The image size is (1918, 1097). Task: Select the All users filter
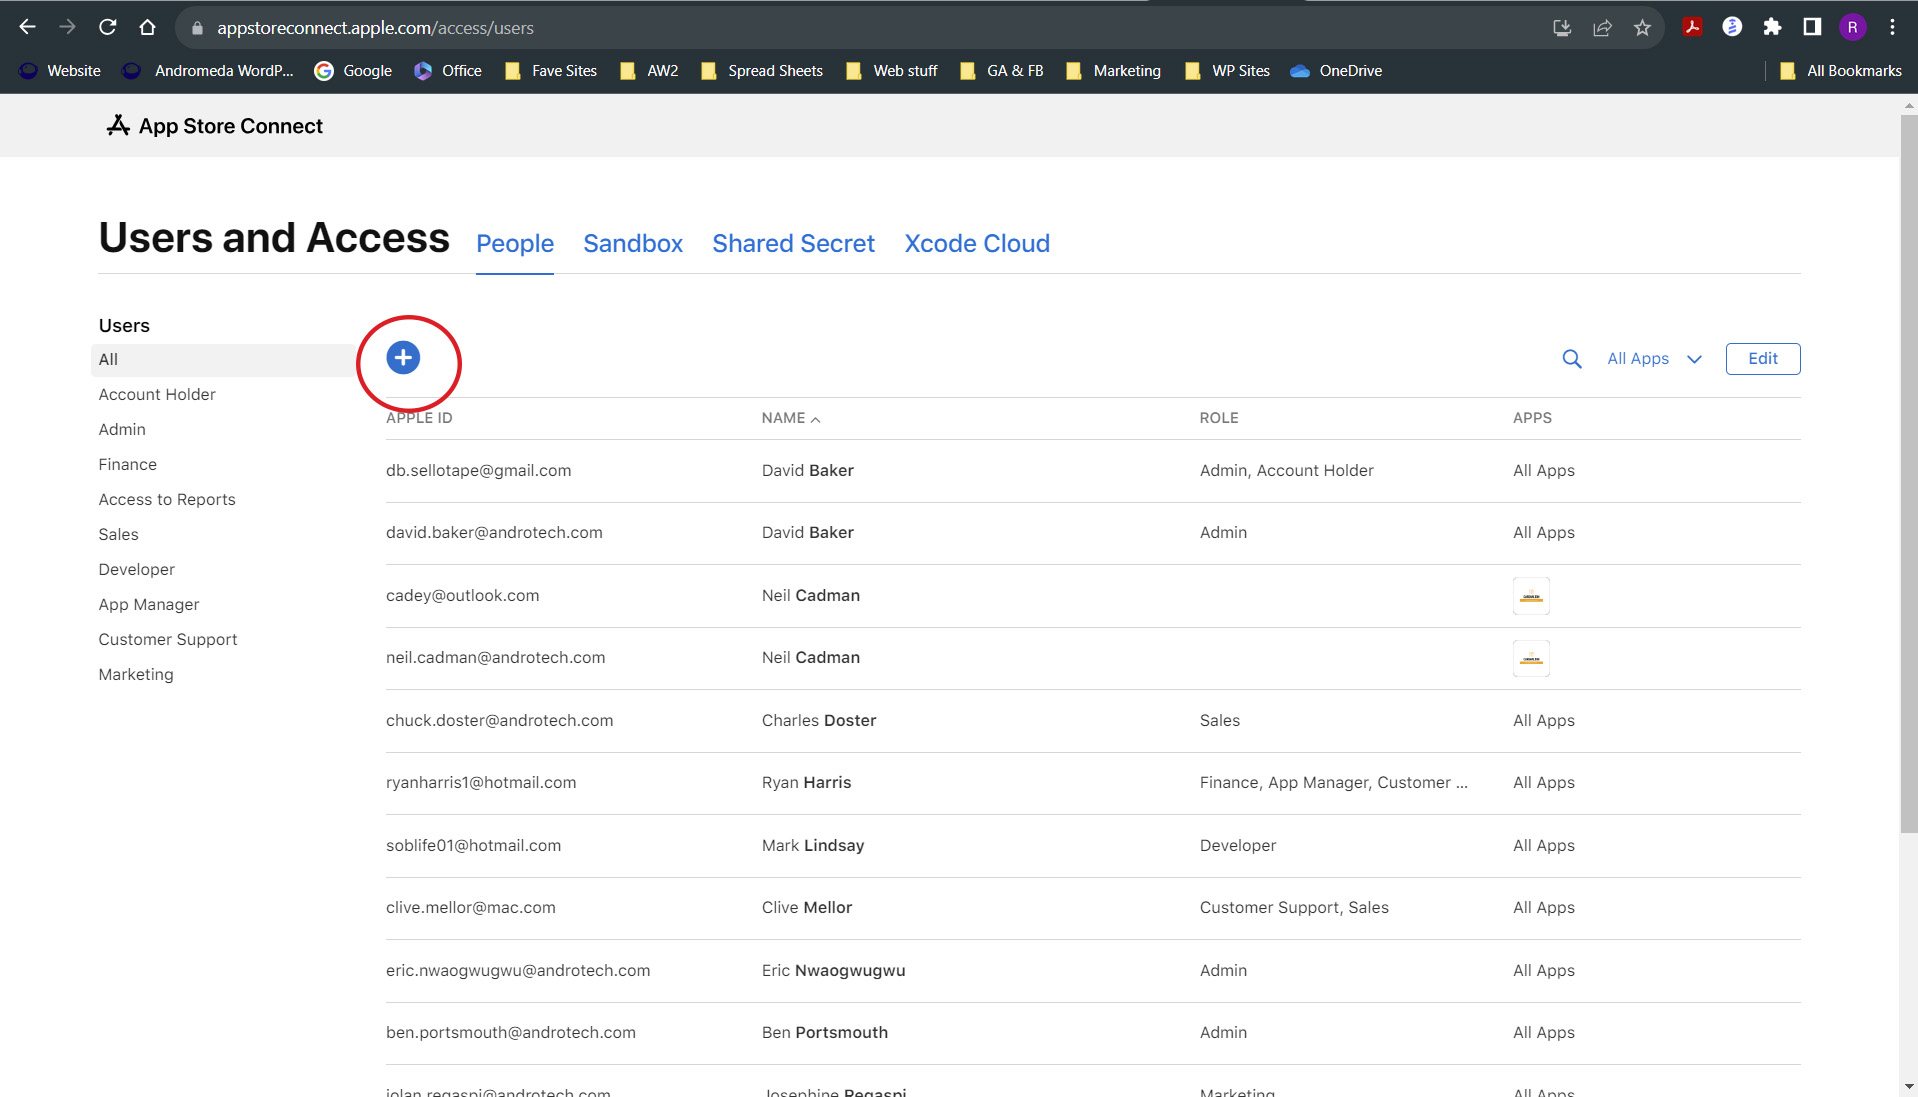pyautogui.click(x=223, y=360)
